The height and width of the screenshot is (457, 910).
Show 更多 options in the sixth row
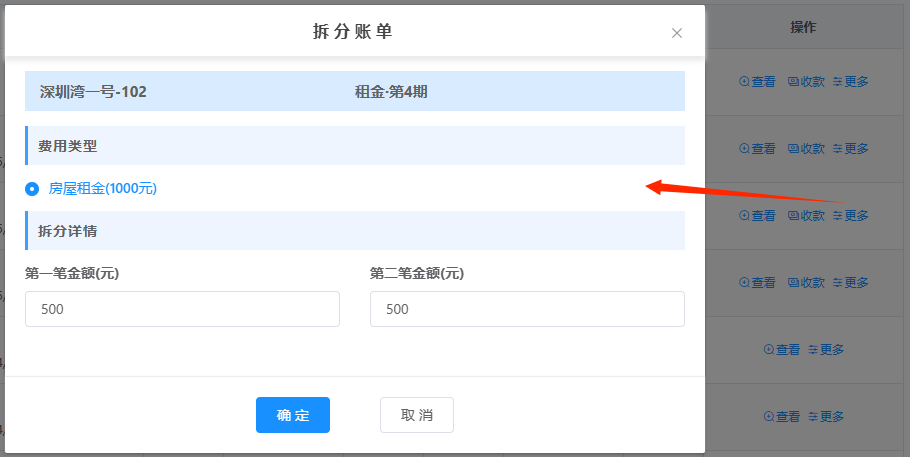pyautogui.click(x=826, y=417)
